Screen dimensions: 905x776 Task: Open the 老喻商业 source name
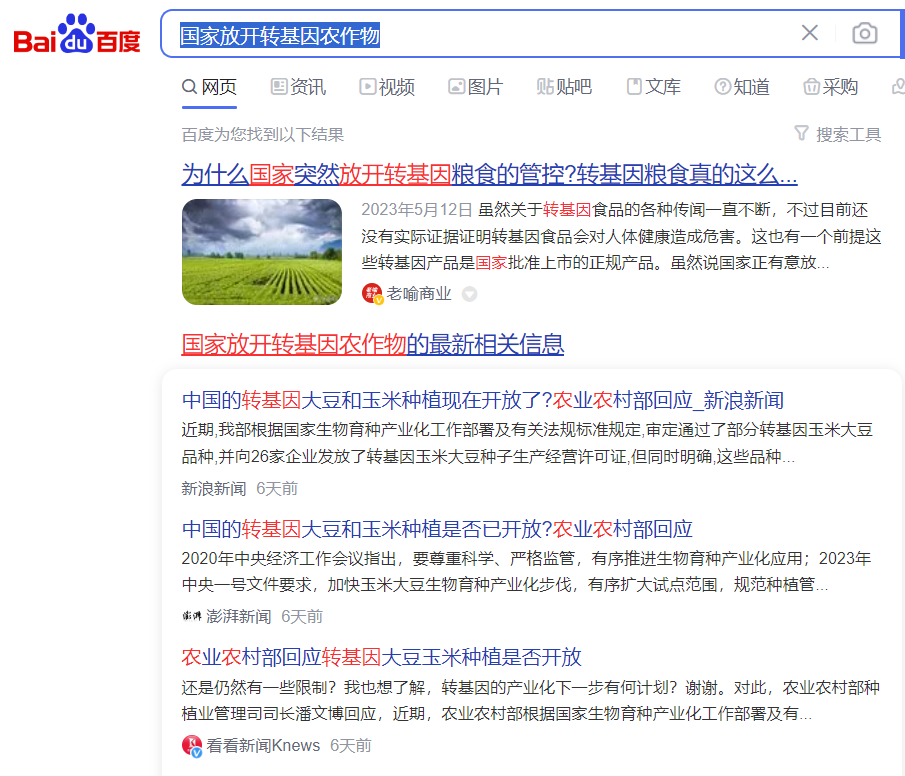coord(419,294)
